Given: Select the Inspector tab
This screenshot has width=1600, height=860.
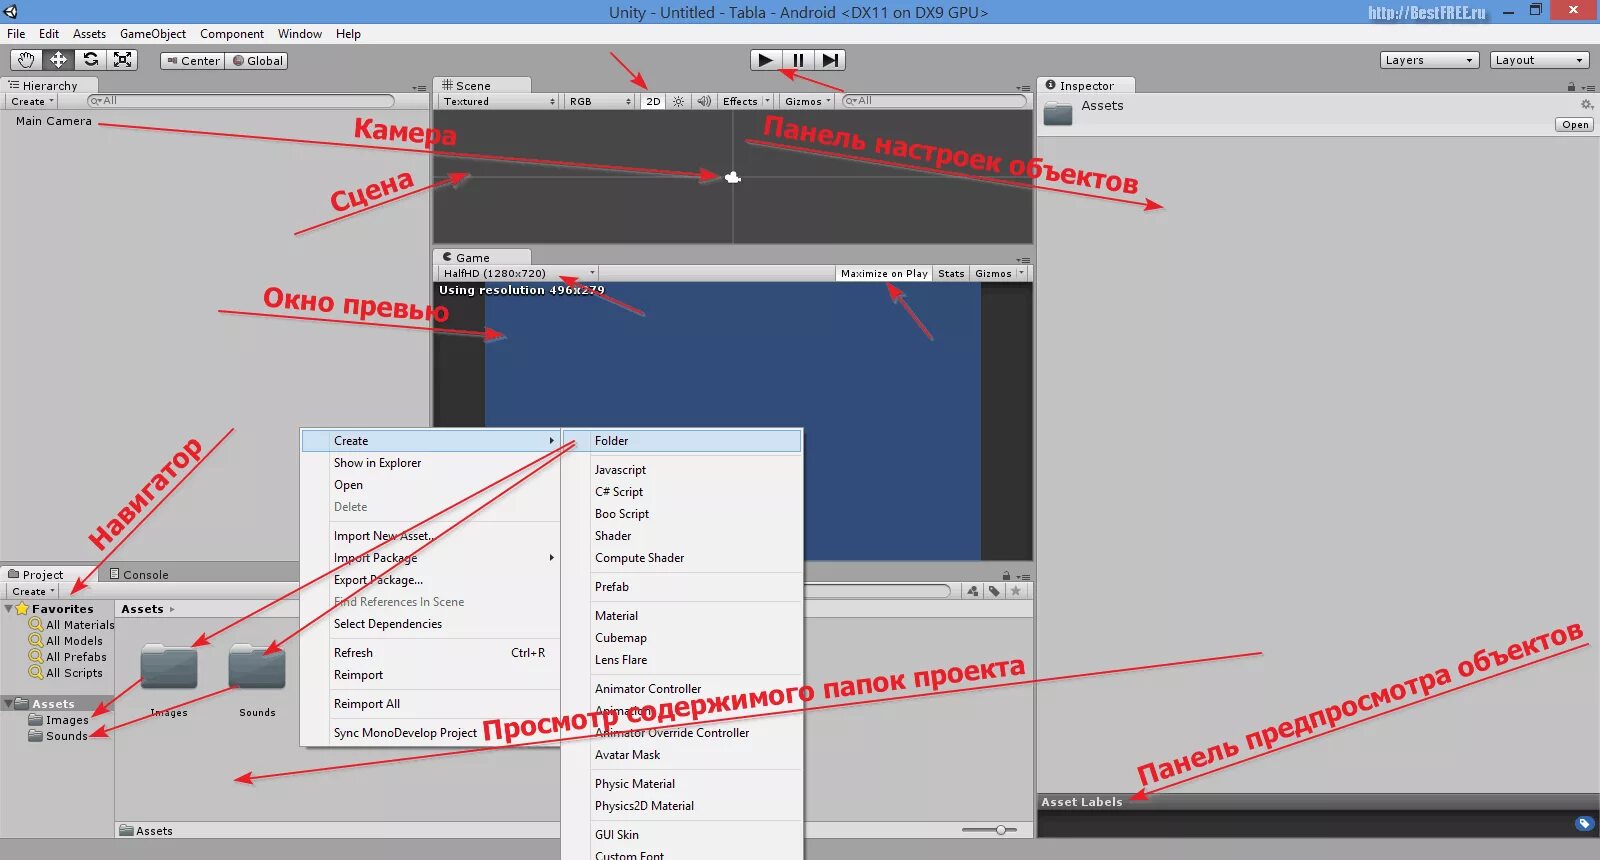Looking at the screenshot, I should pos(1086,86).
